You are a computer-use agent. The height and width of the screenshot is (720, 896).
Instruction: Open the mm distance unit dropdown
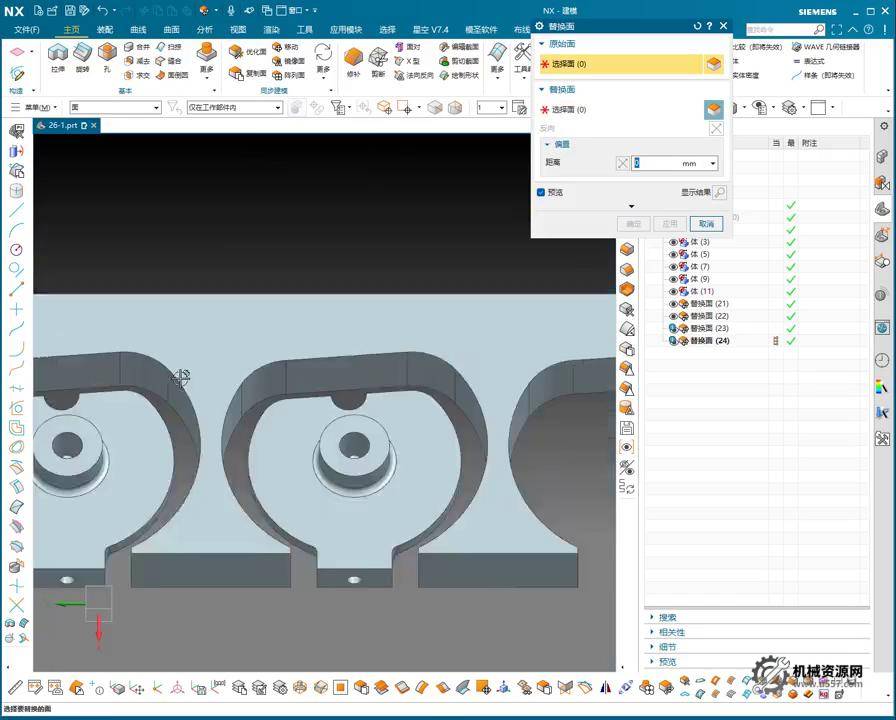[713, 163]
